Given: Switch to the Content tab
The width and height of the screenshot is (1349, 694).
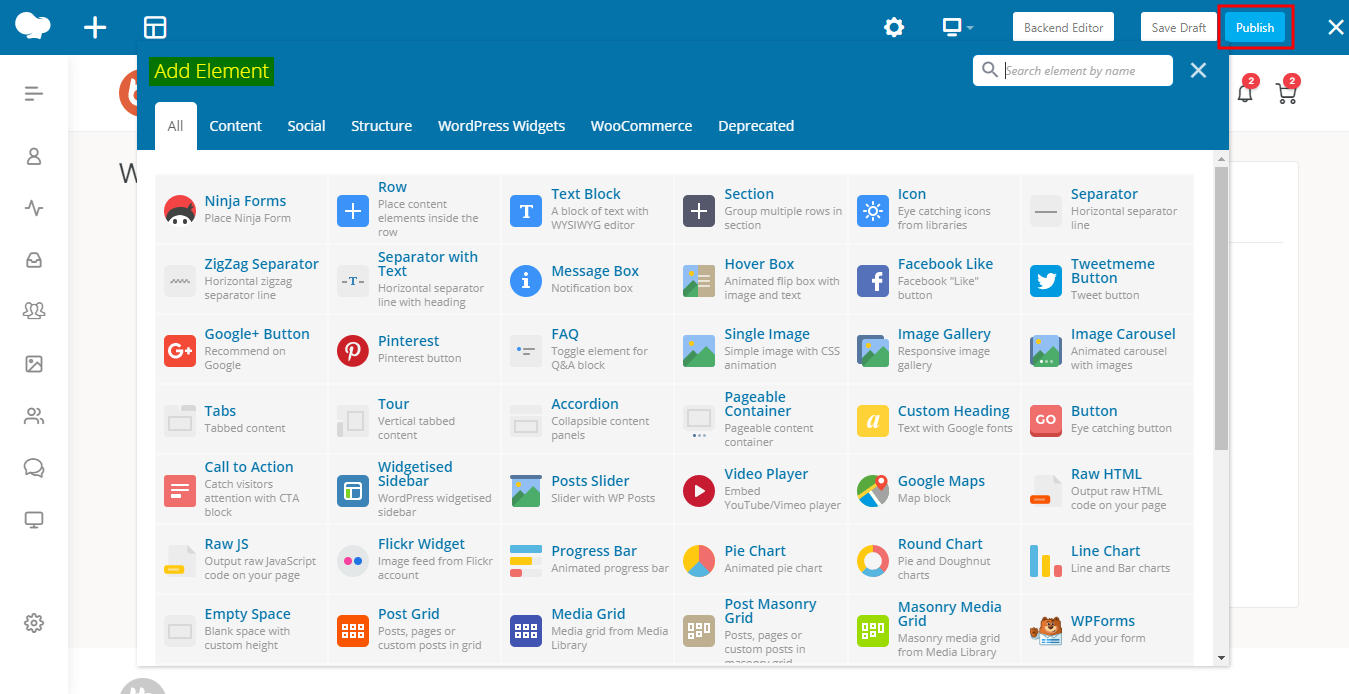Looking at the screenshot, I should tap(235, 126).
